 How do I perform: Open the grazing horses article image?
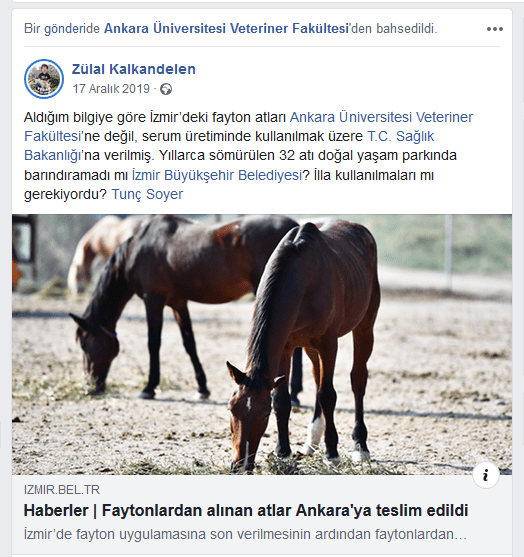click(262, 345)
